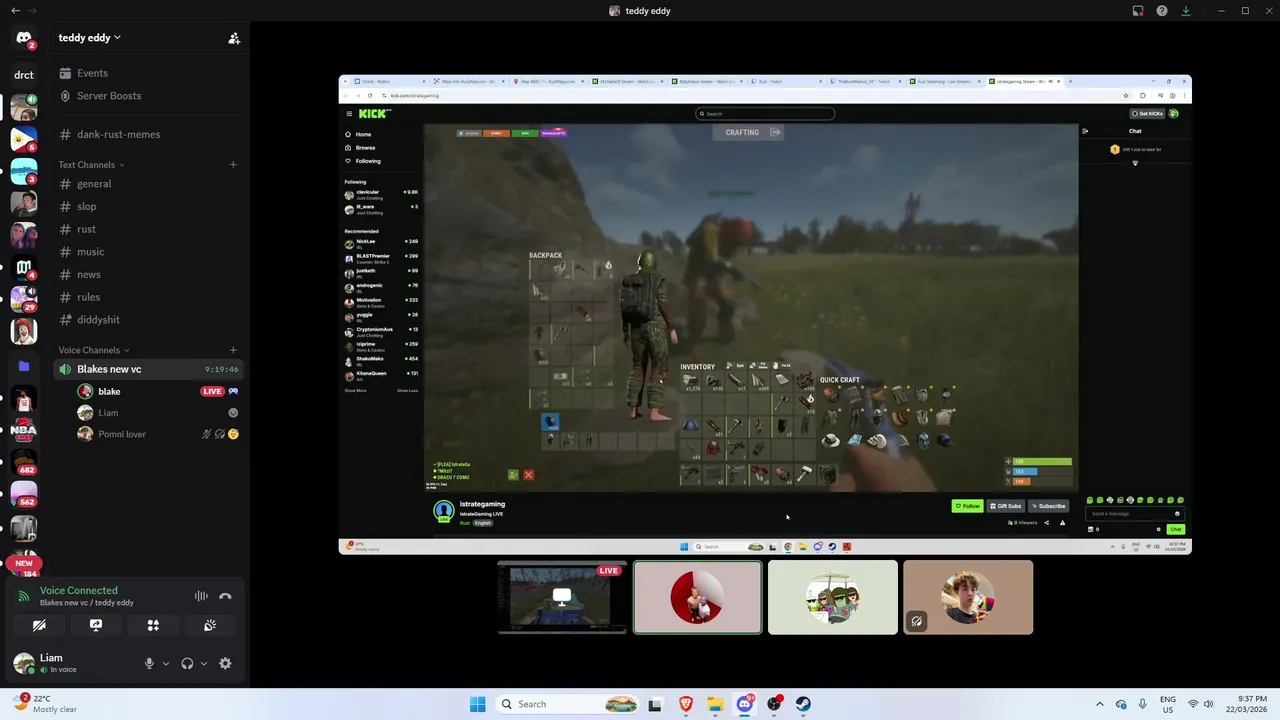Collapse the Text Channels category
Image resolution: width=1280 pixels, height=720 pixels.
pos(91,164)
